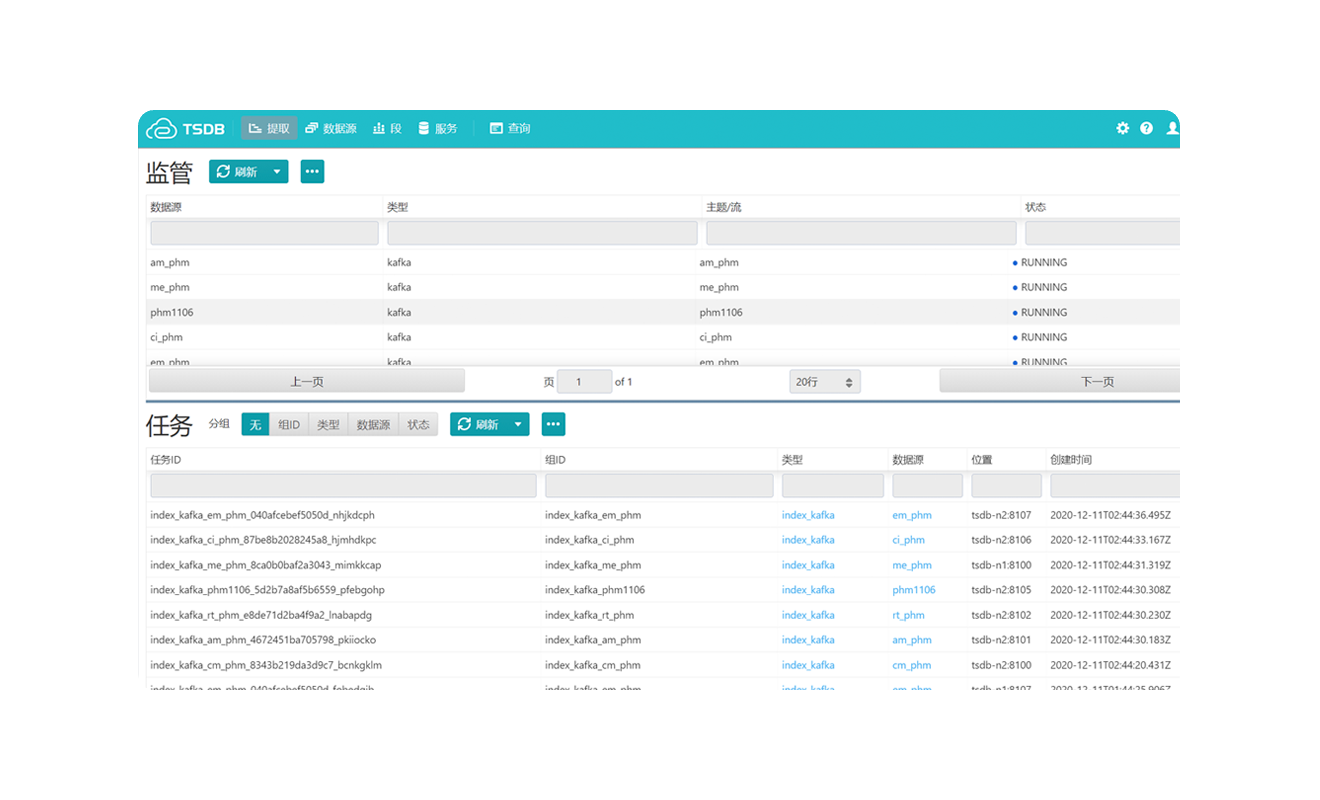
Task: Click task index_kafka_ci_phm_87be8b2028245a8_hjmhdkpc
Action: [x=263, y=540]
